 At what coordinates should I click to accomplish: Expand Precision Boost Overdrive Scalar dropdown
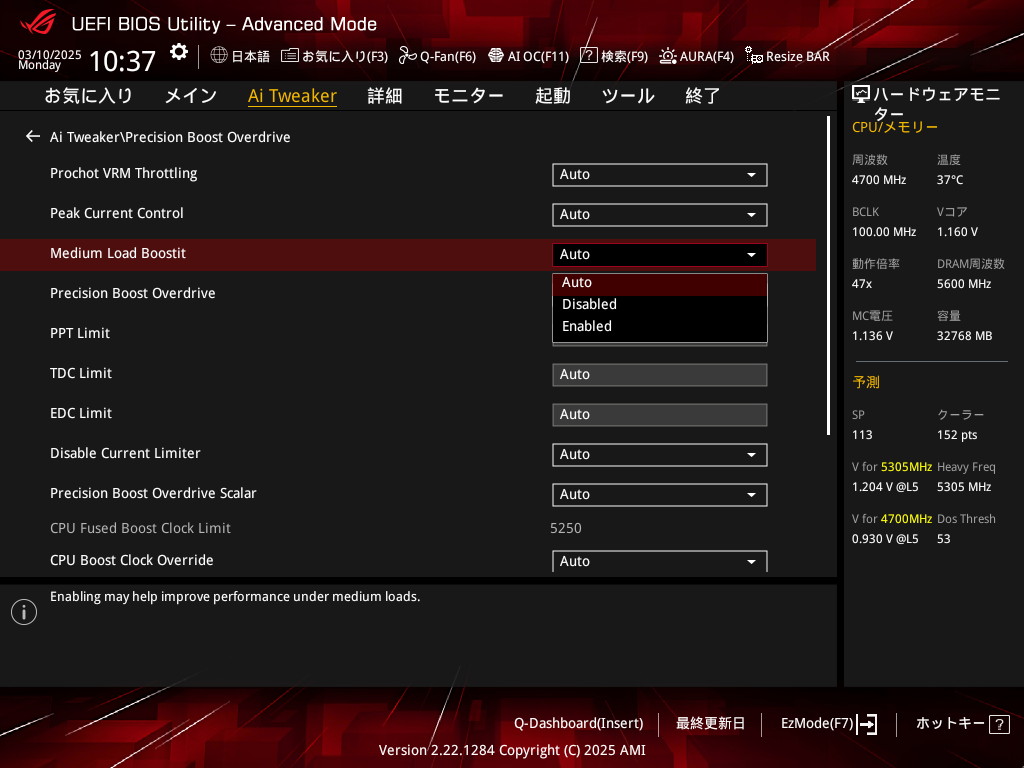660,494
